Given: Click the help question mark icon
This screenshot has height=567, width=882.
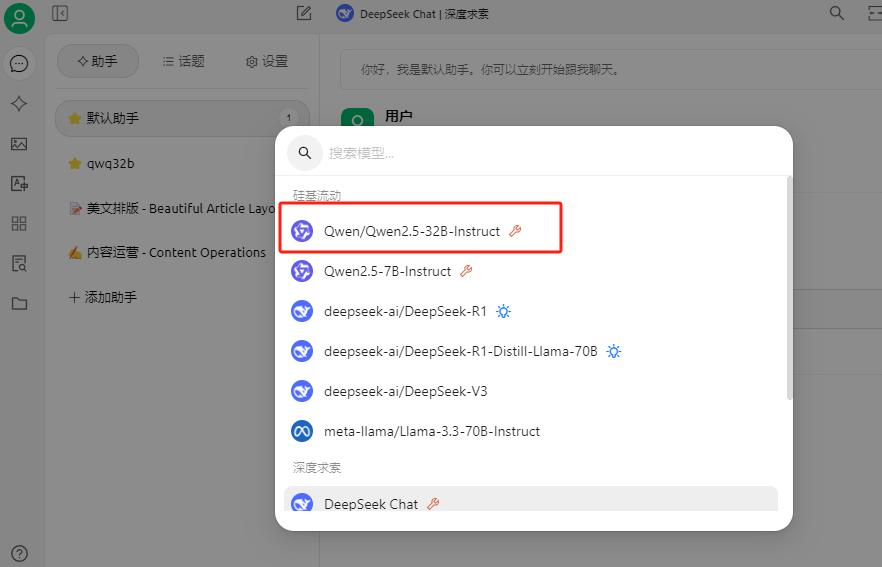Looking at the screenshot, I should pos(19,553).
